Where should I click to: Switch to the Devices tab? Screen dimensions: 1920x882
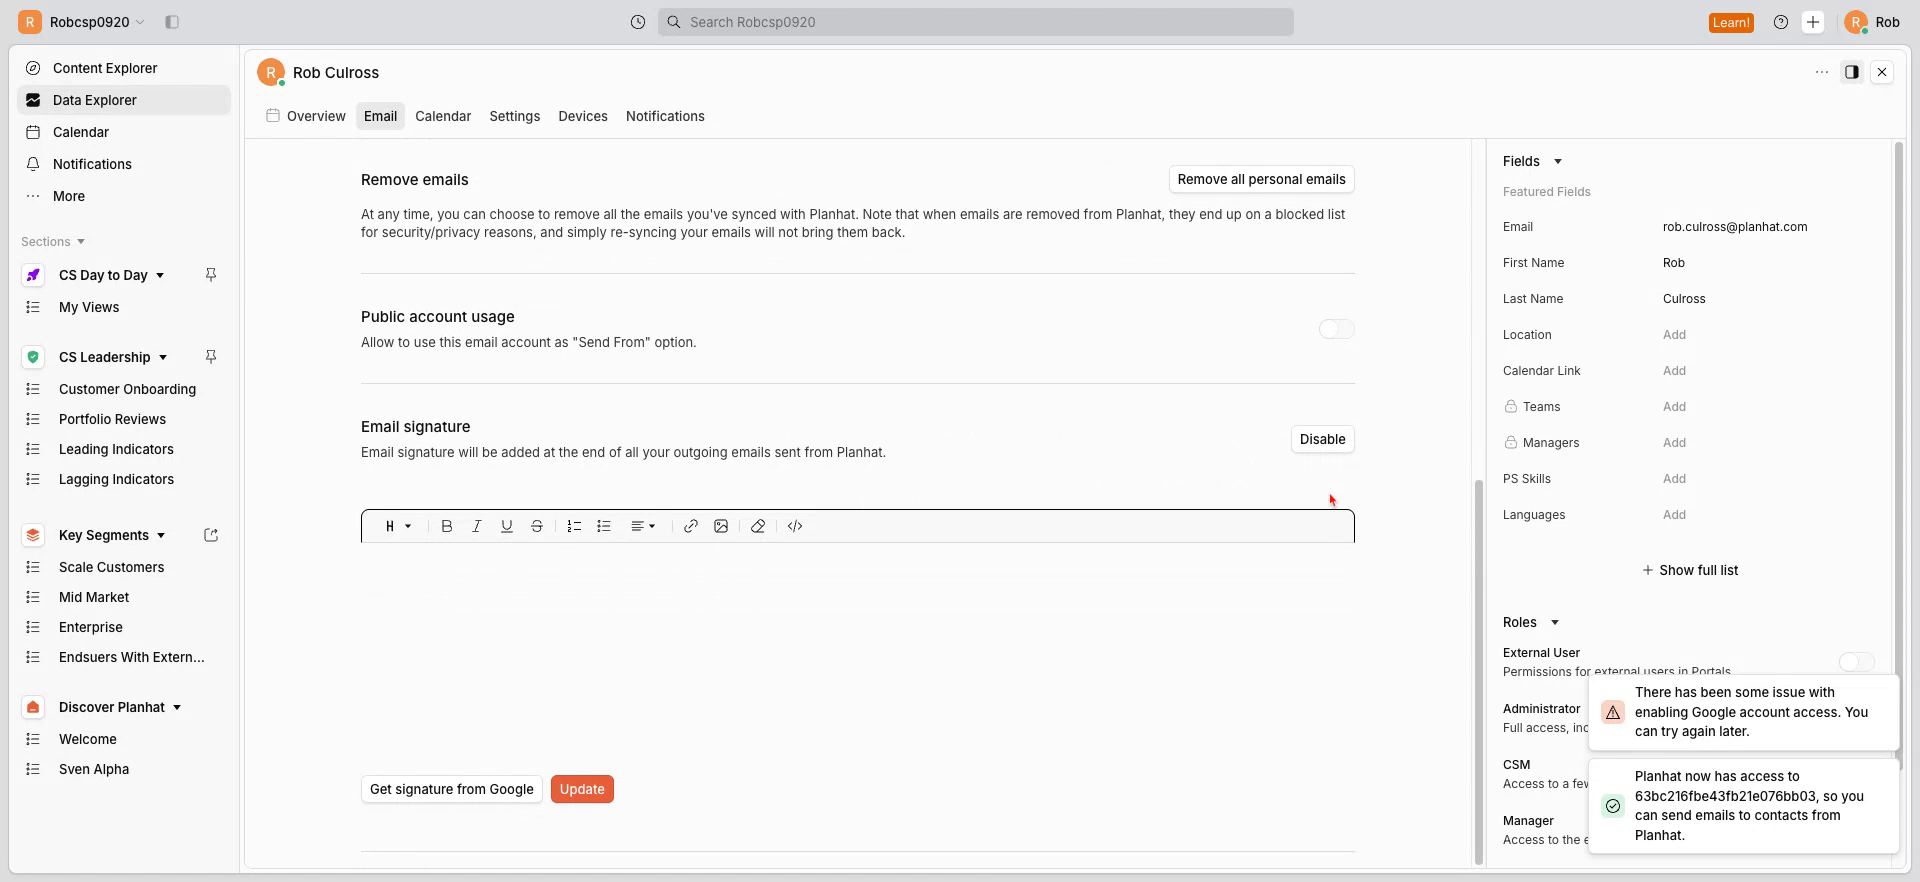[583, 116]
